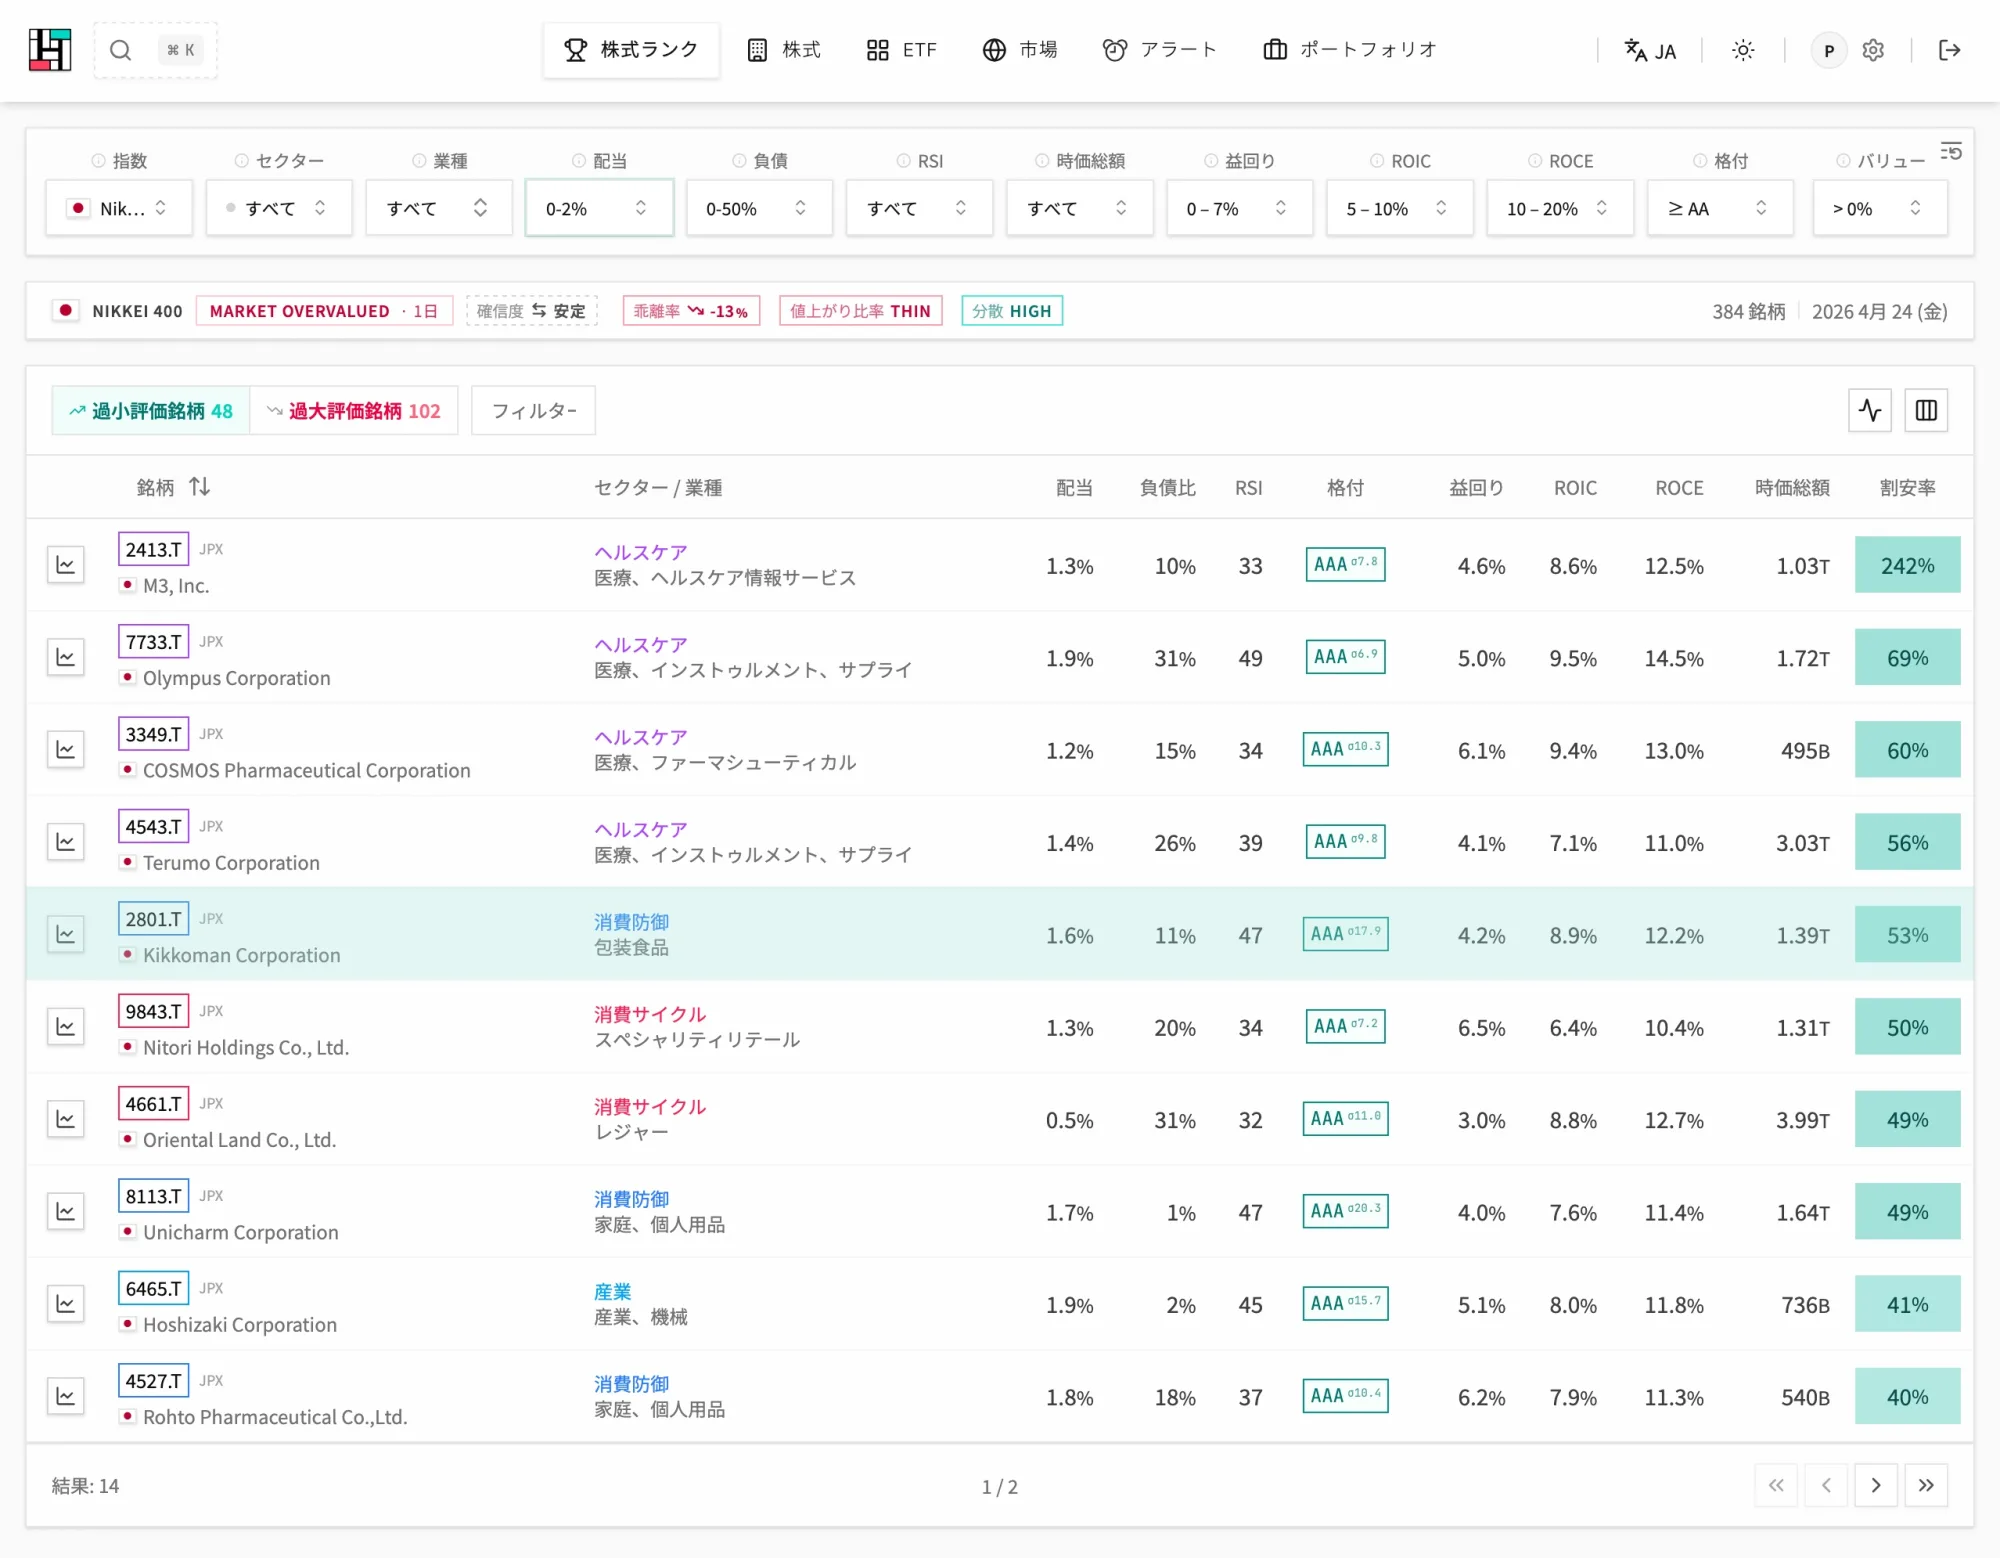The height and width of the screenshot is (1558, 2000).
Task: Click AAA rating badge for Unicharm
Action: coord(1345,1211)
